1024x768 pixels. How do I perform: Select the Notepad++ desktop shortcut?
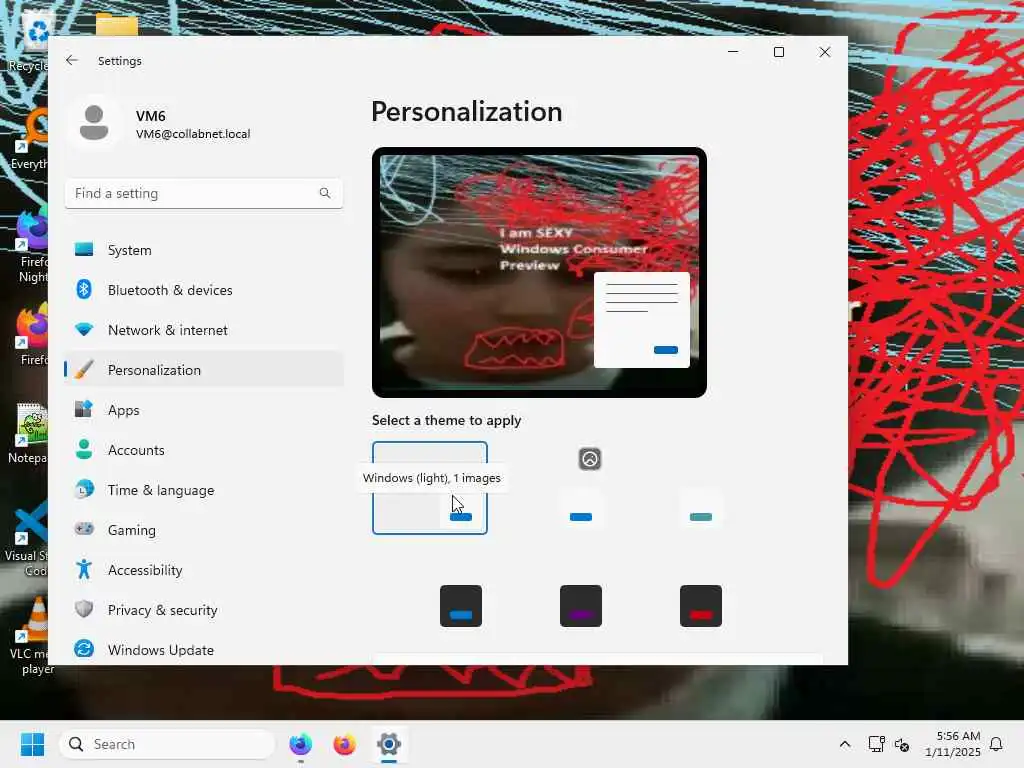click(x=28, y=434)
